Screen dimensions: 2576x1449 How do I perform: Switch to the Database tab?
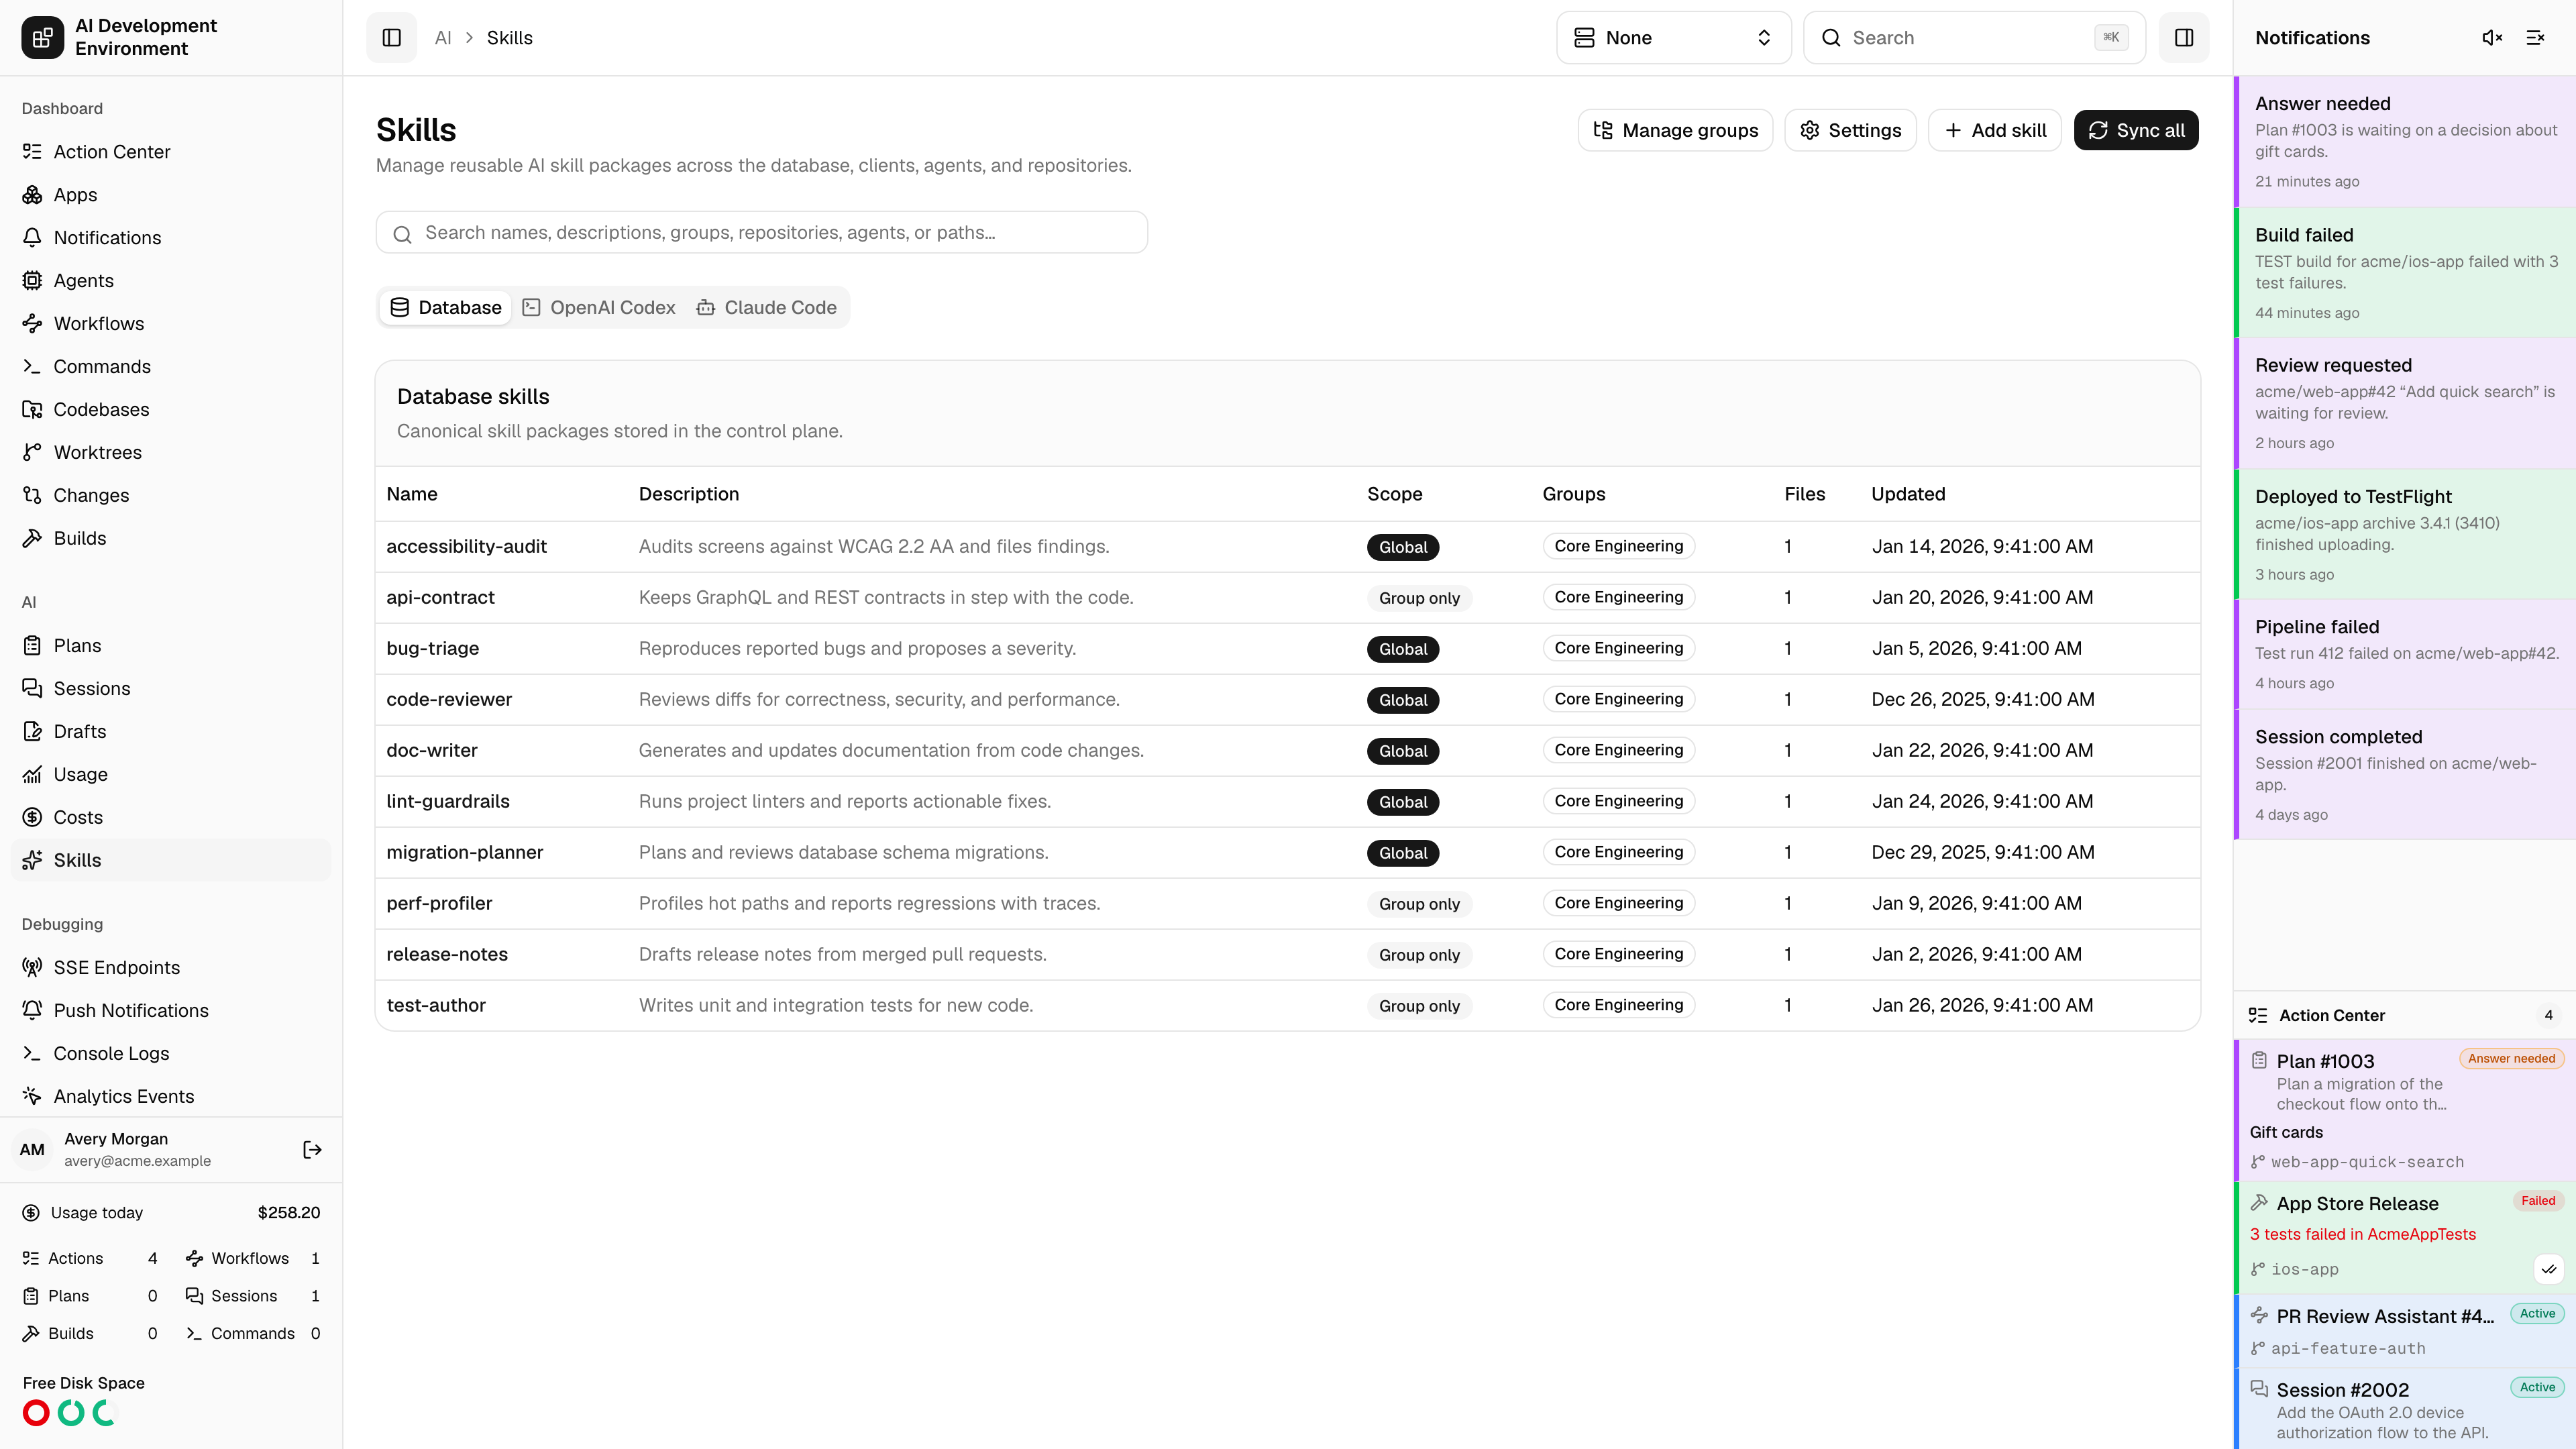(445, 307)
